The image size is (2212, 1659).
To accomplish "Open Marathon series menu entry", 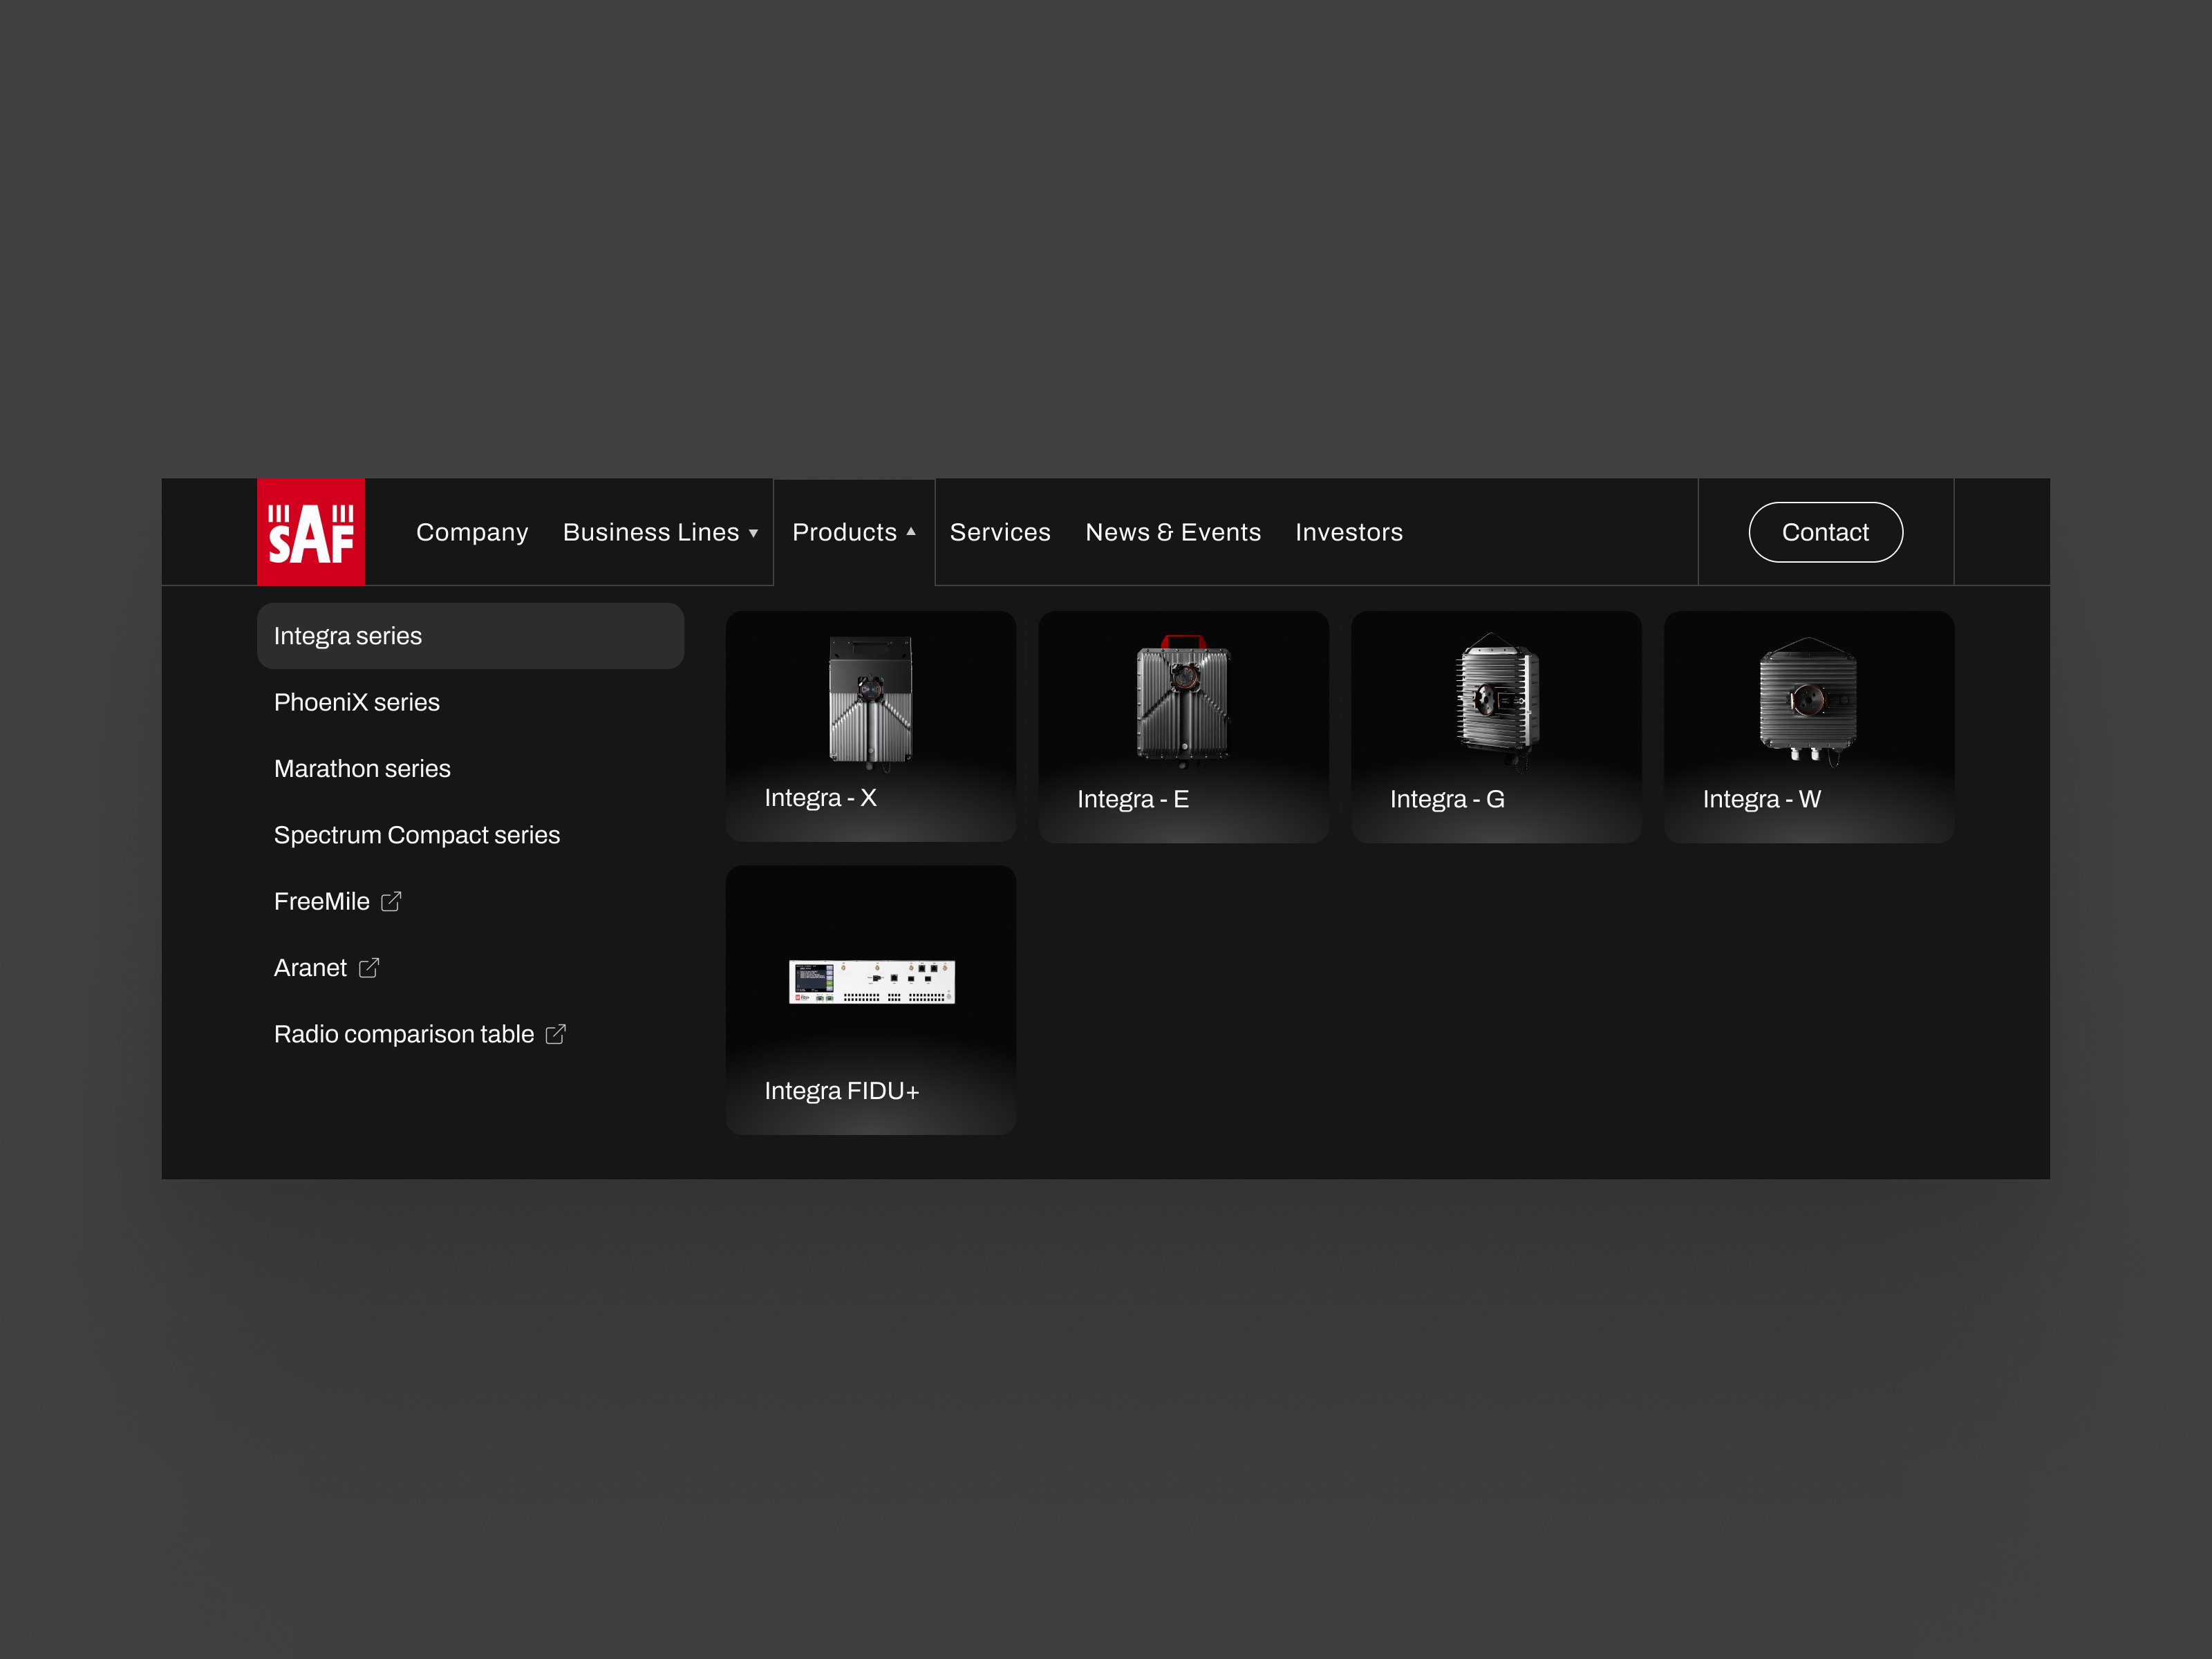I will pos(362,768).
